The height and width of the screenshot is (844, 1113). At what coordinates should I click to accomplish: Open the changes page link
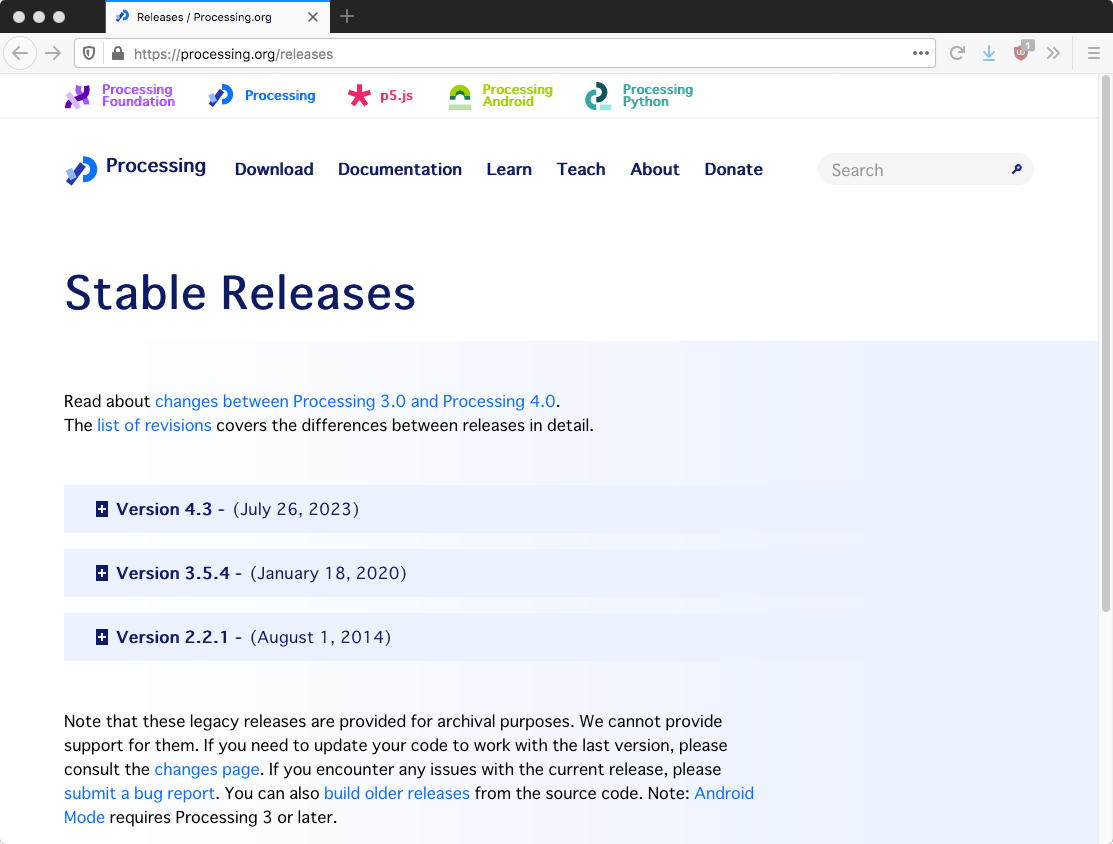[x=207, y=769]
